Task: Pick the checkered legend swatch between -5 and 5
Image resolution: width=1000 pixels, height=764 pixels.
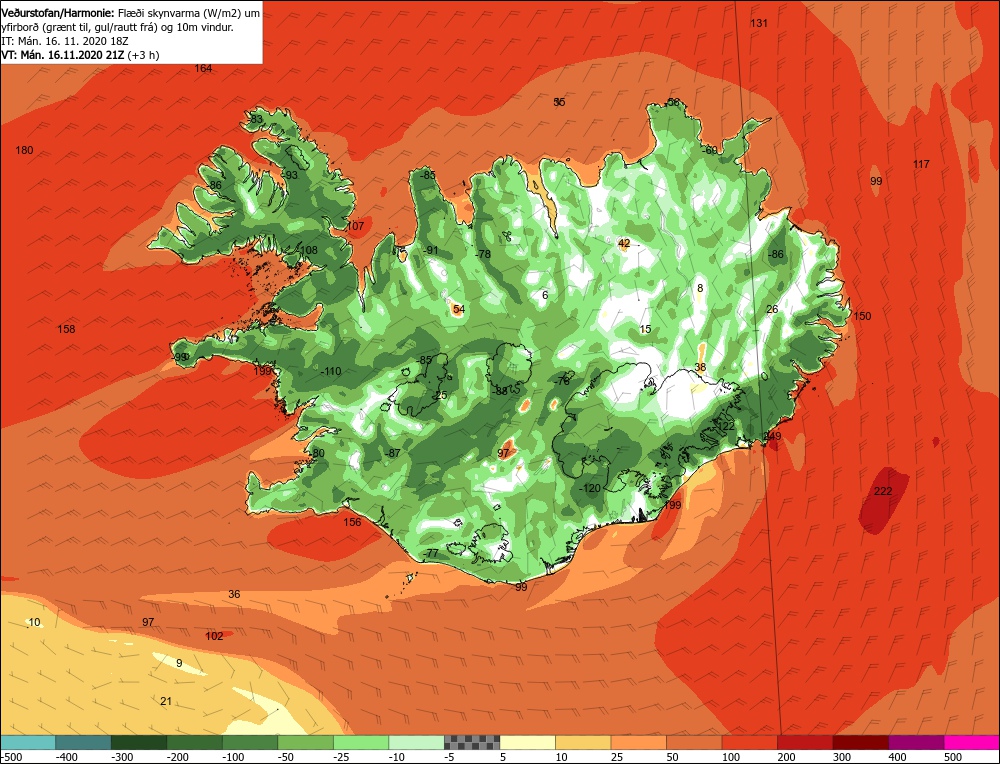Action: coord(472,742)
